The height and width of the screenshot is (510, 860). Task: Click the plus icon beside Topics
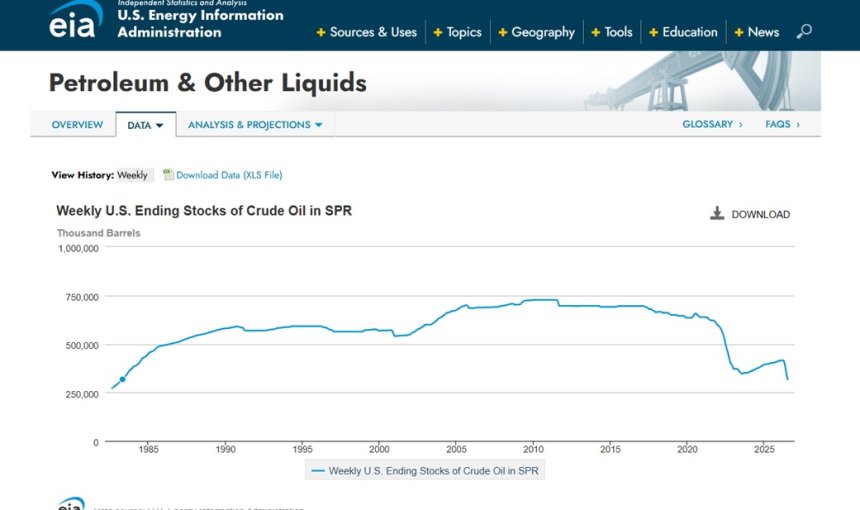point(438,33)
